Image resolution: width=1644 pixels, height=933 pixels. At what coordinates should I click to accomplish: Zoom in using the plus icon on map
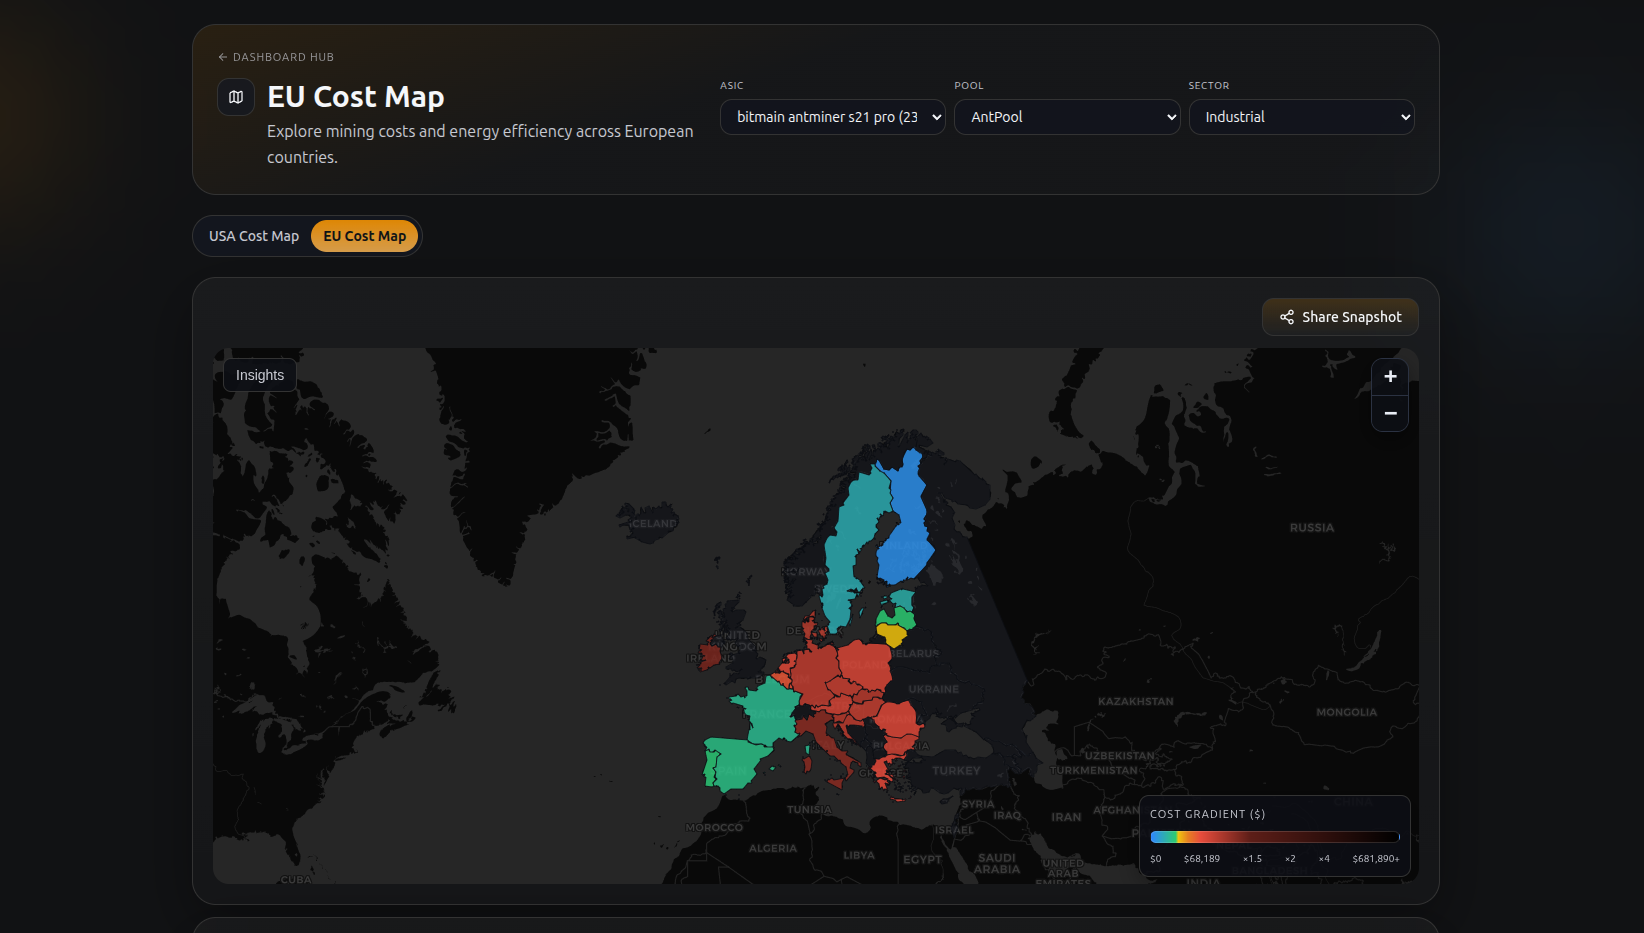pyautogui.click(x=1390, y=376)
